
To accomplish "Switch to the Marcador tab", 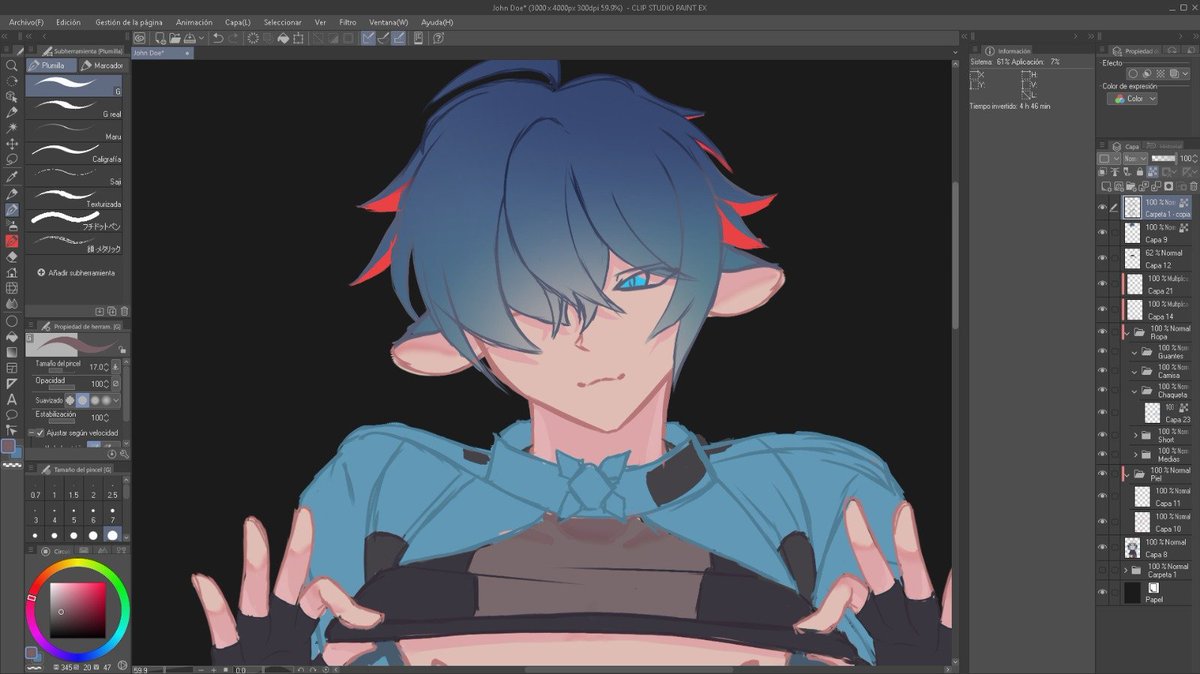I will click(x=101, y=65).
